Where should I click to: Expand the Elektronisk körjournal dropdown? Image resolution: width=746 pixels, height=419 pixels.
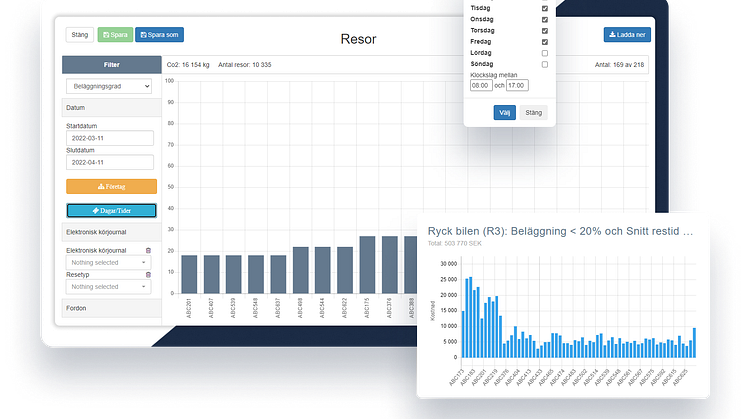tap(108, 263)
